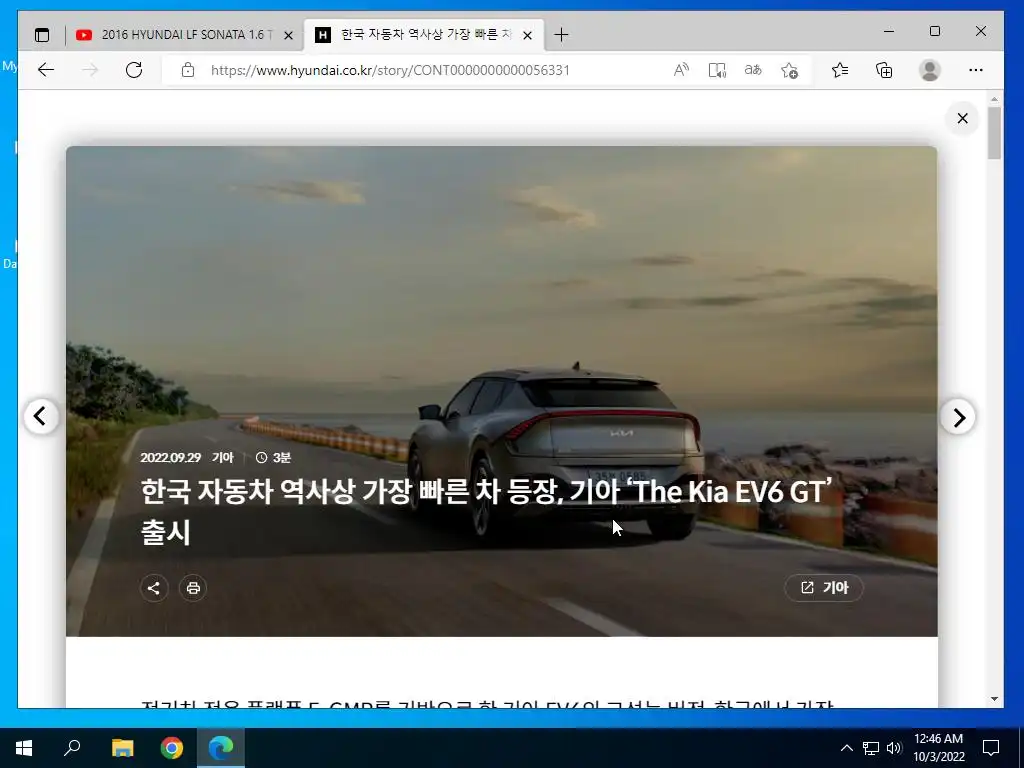Screen dimensions: 1024x768
Task: Open a new browser tab
Action: [561, 35]
